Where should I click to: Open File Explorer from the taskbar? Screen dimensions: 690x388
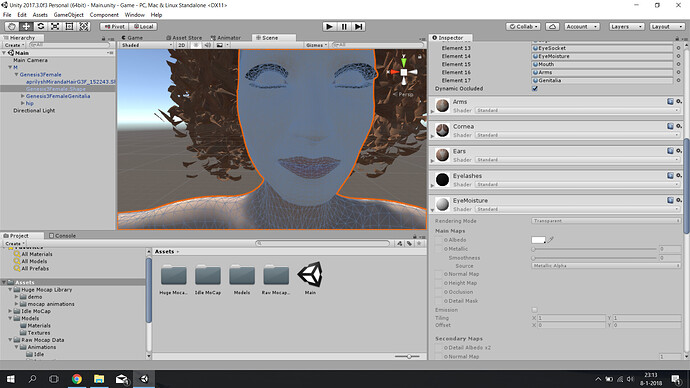[x=99, y=379]
